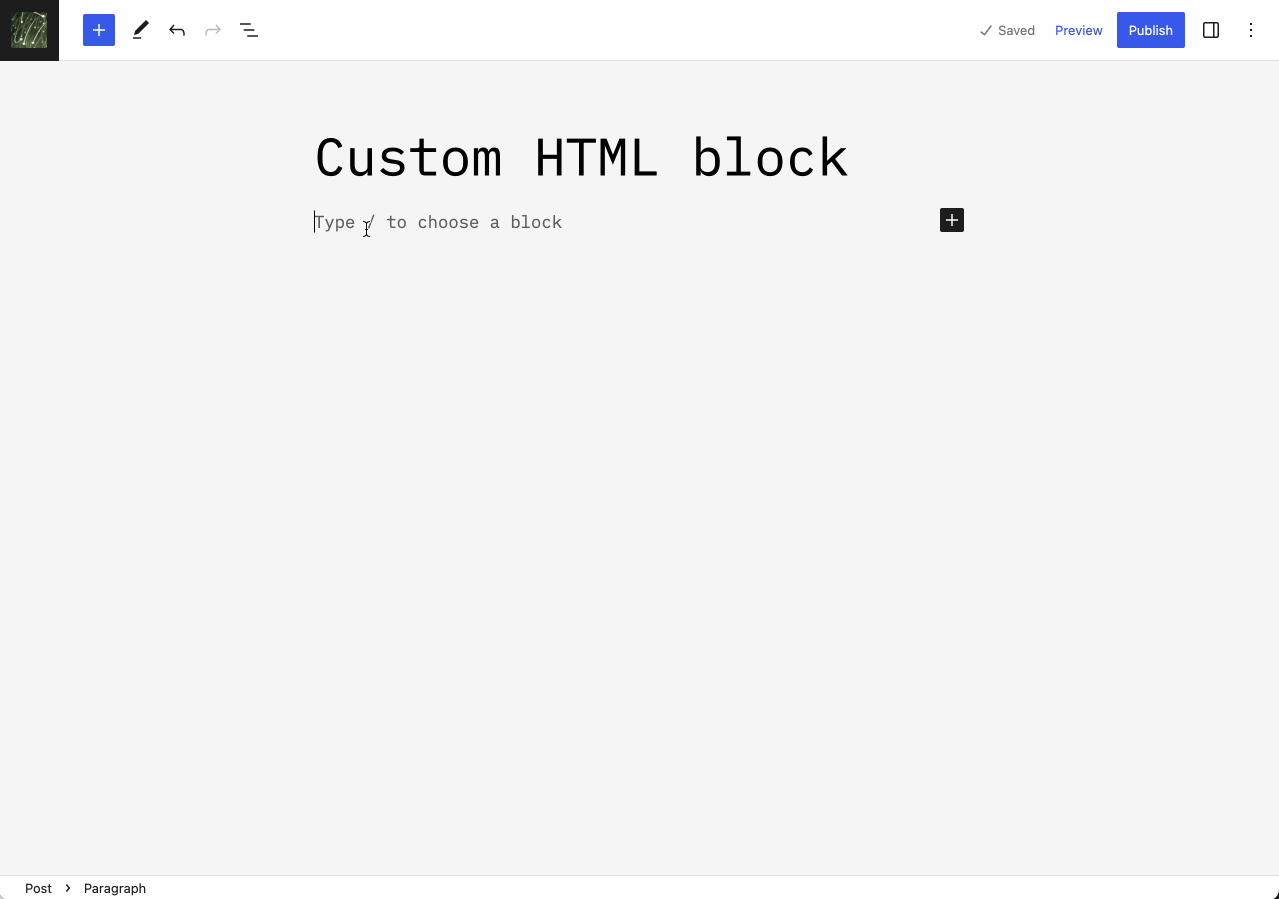Publish the post
1279x899 pixels.
(1150, 30)
